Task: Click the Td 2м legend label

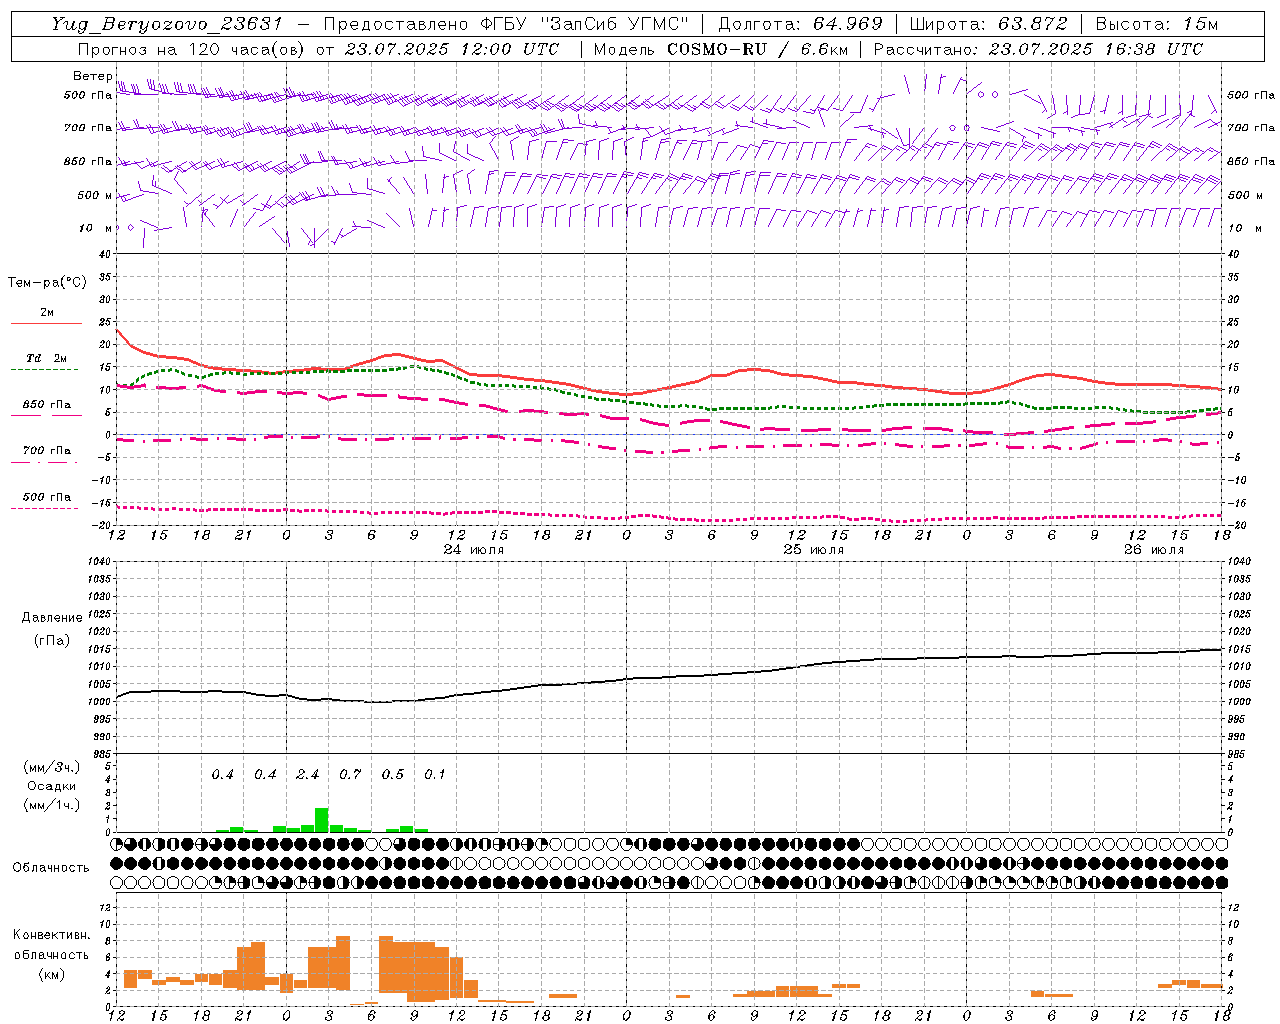Action: pyautogui.click(x=47, y=358)
